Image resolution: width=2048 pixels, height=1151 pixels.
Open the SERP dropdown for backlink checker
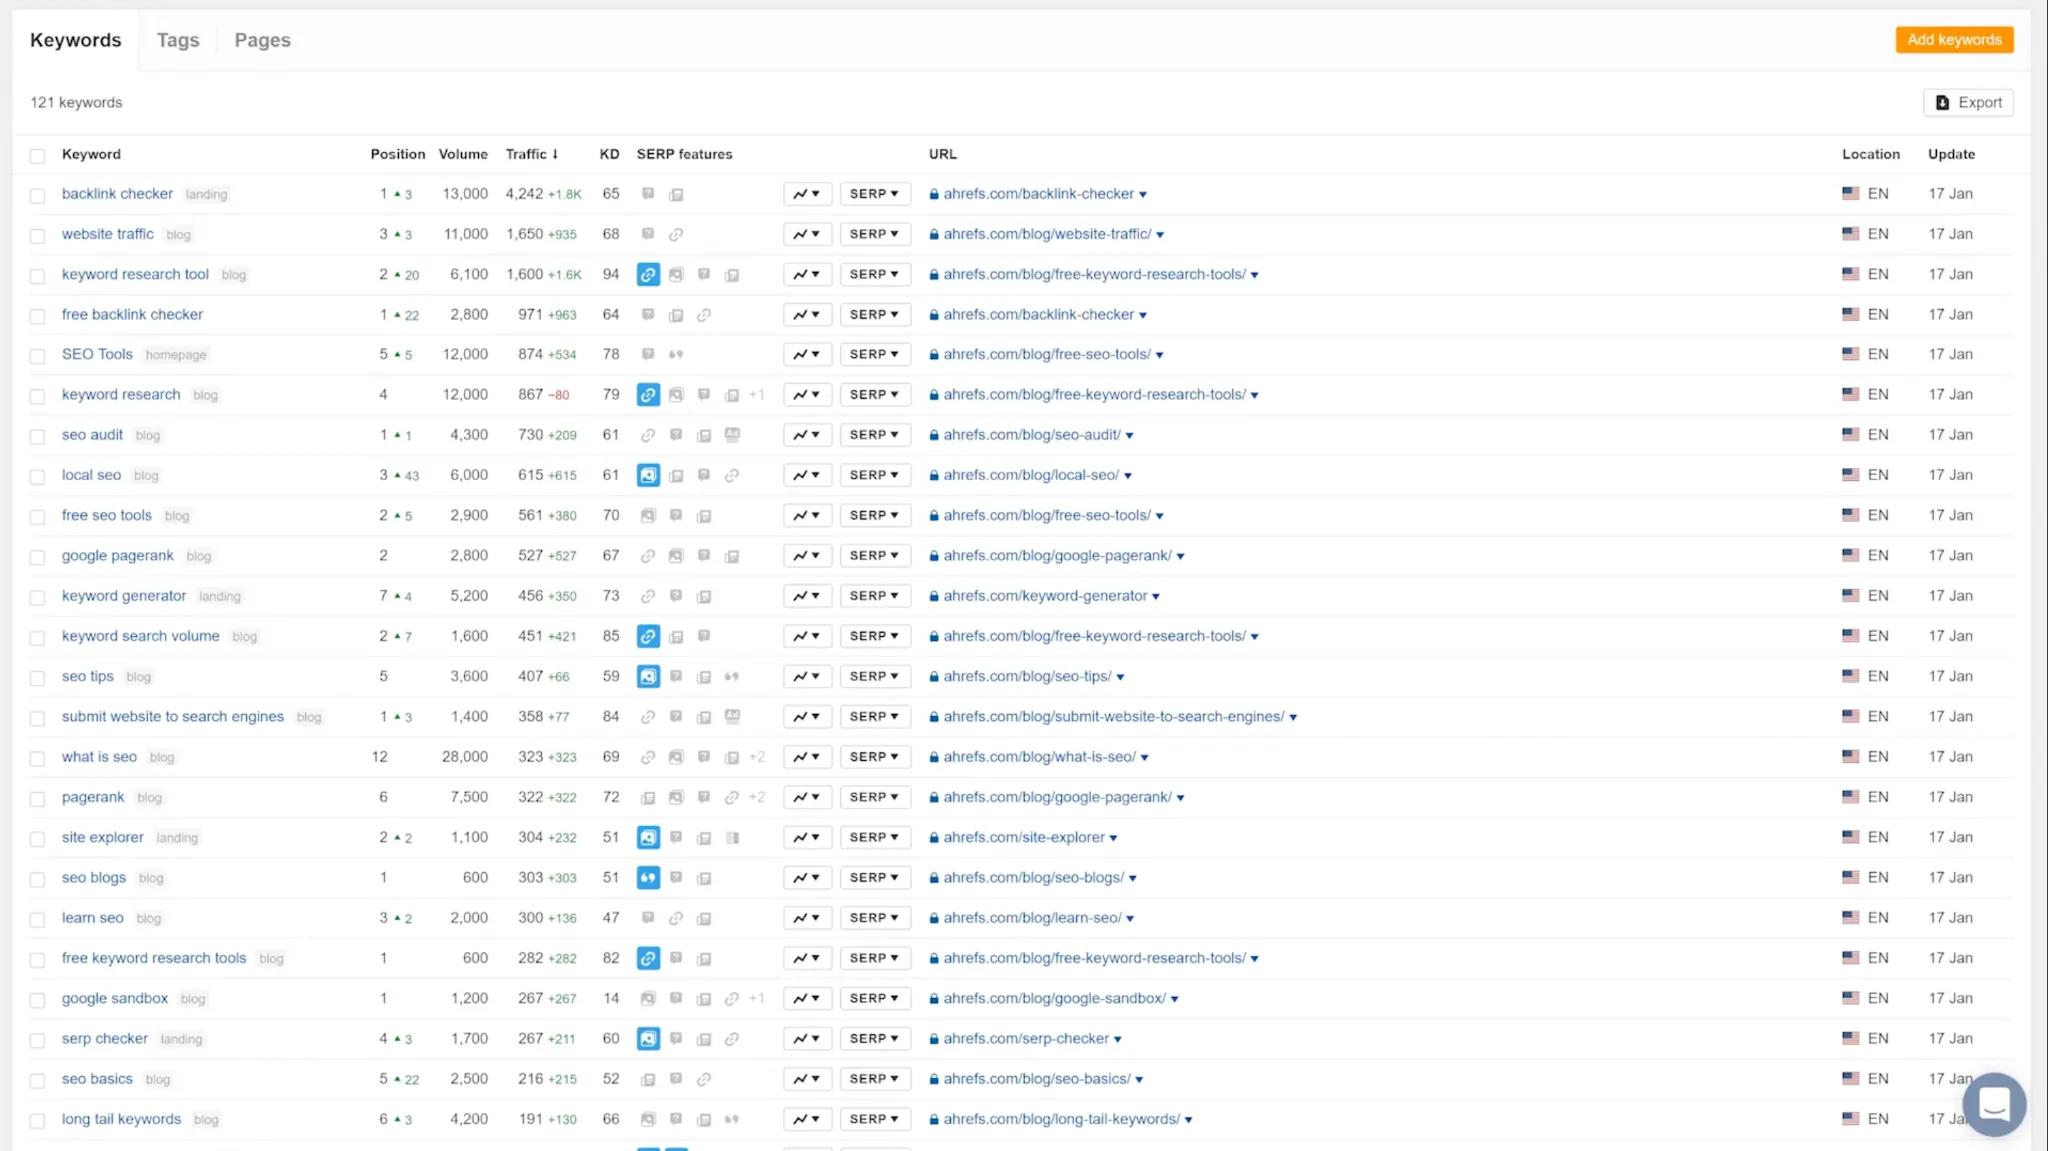(875, 194)
